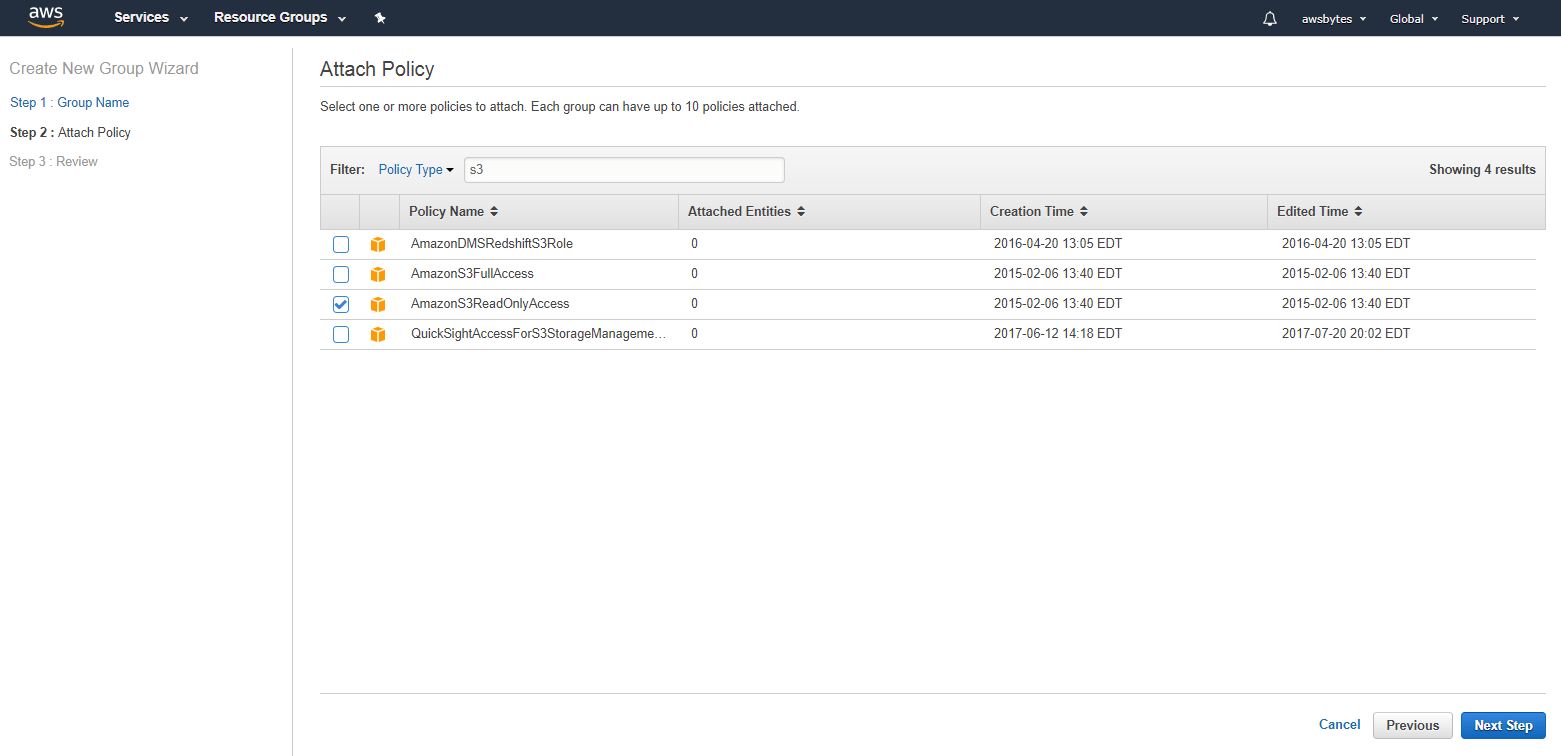The width and height of the screenshot is (1561, 756).
Task: Click the AWS logo home icon
Action: coord(46,17)
